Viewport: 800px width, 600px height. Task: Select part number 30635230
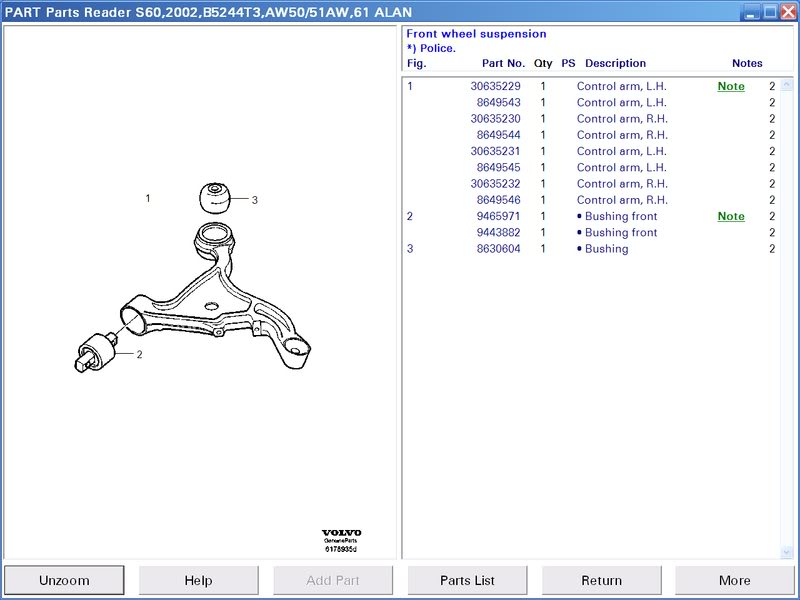tap(495, 119)
